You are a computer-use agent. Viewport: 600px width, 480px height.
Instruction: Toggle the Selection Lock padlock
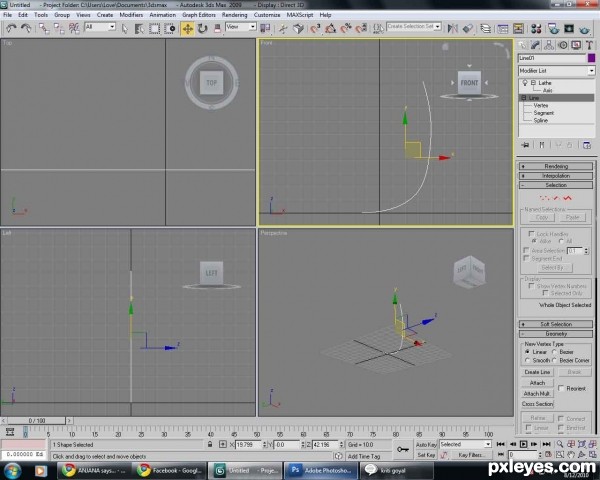210,444
